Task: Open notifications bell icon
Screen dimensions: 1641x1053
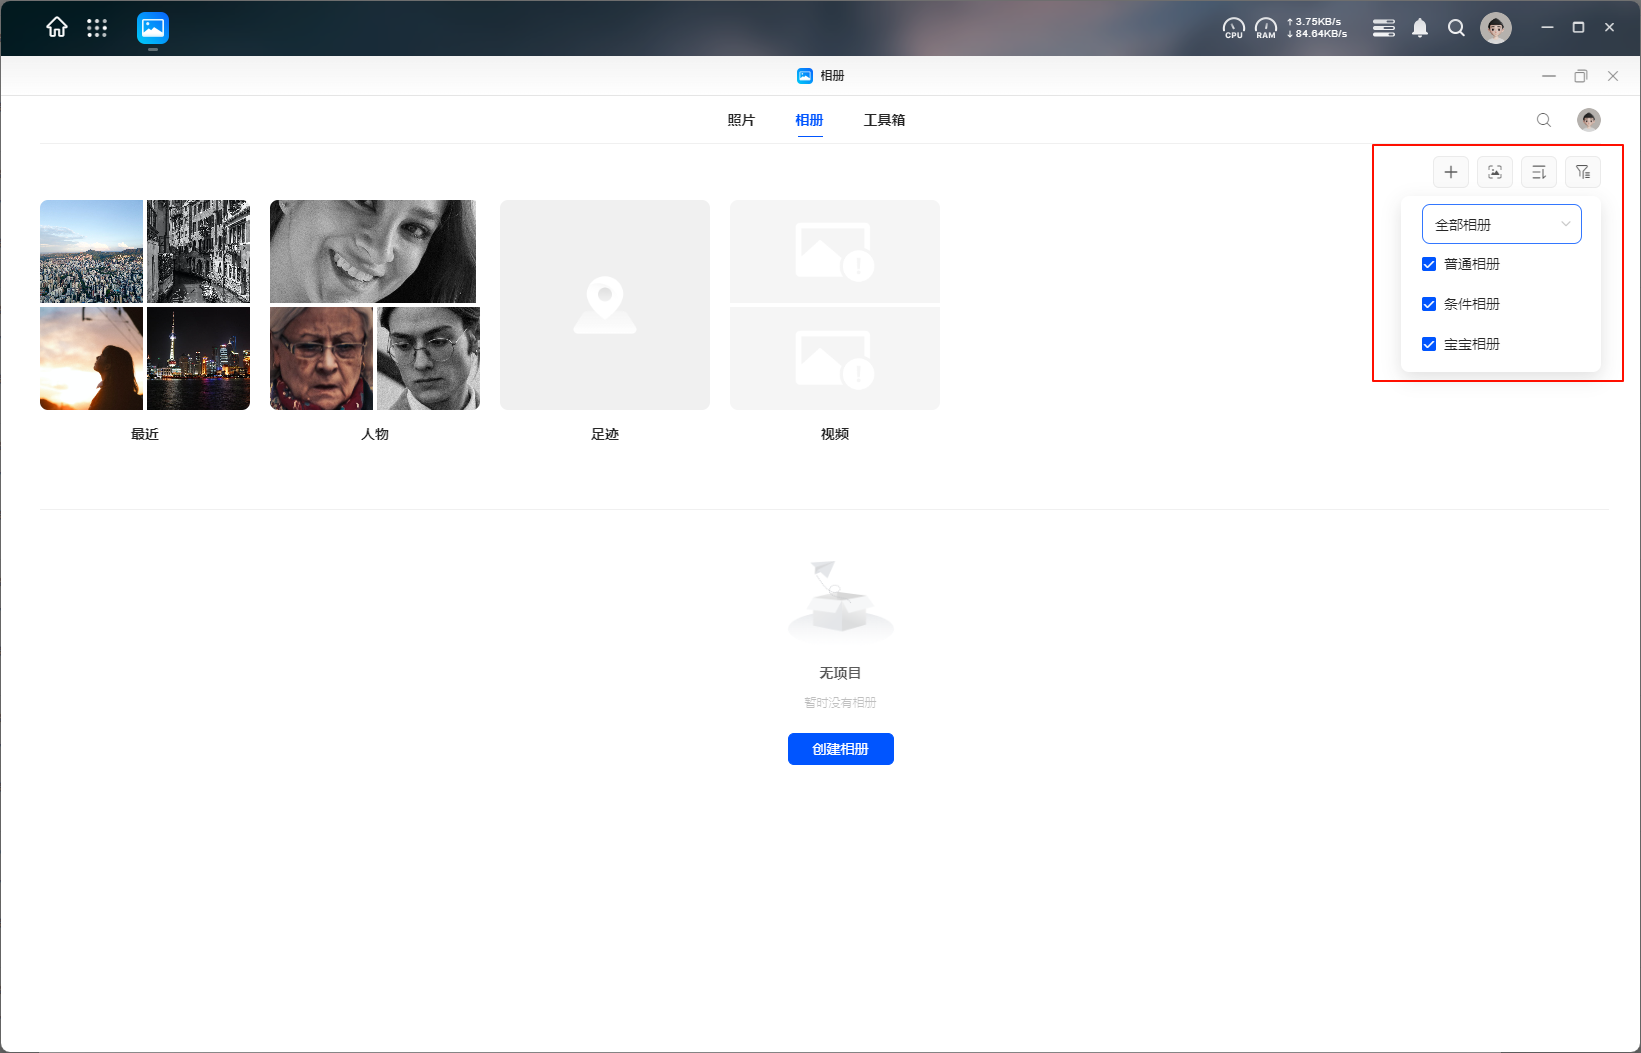Action: pos(1420,28)
